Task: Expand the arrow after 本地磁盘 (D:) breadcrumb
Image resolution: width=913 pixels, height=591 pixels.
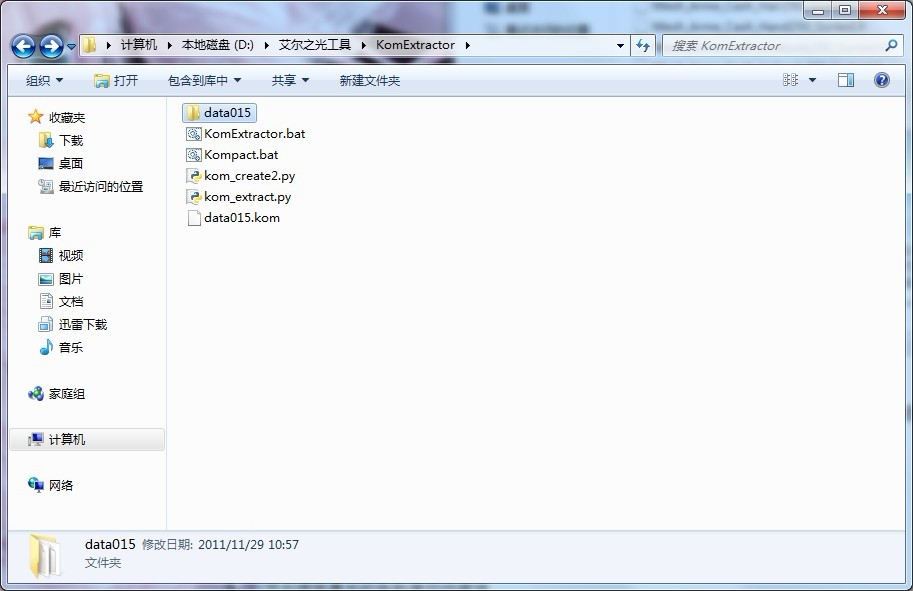Action: (266, 45)
